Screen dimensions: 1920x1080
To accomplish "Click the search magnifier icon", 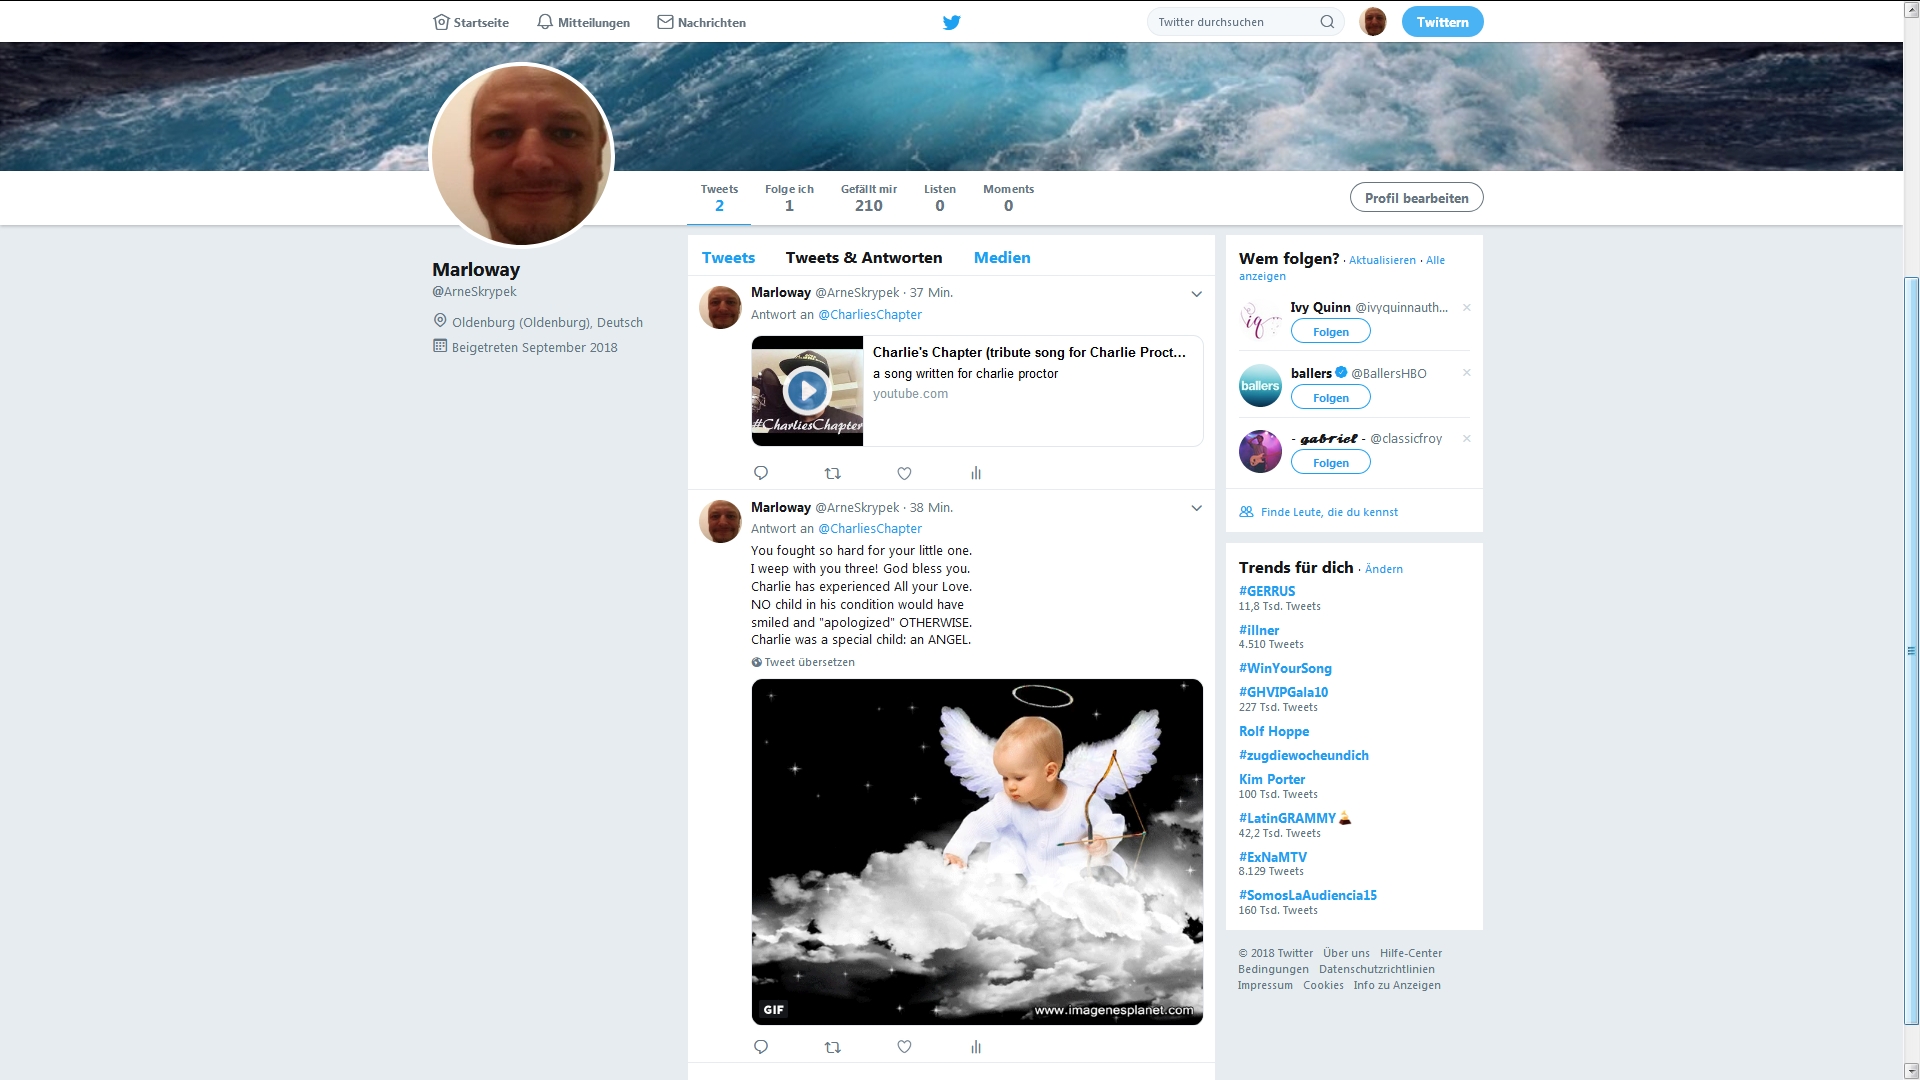I will click(x=1327, y=22).
